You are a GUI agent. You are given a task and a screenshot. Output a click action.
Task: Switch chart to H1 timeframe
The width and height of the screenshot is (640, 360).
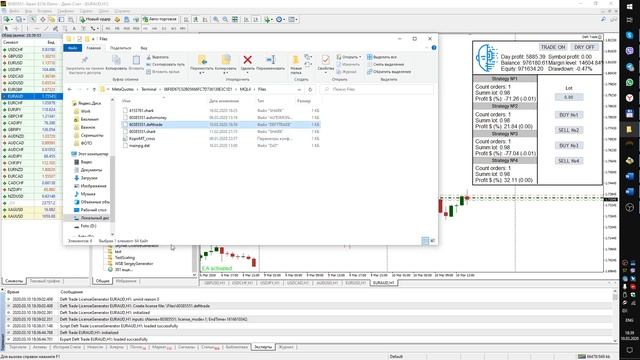click(145, 29)
